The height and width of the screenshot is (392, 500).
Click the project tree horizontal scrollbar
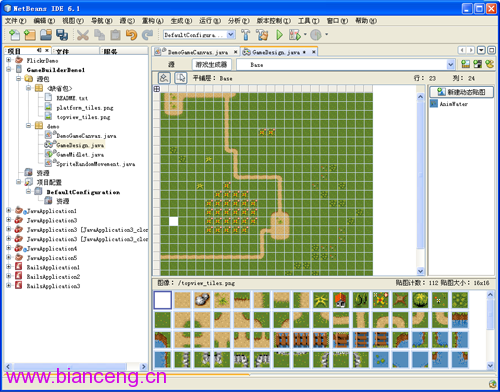(x=70, y=366)
